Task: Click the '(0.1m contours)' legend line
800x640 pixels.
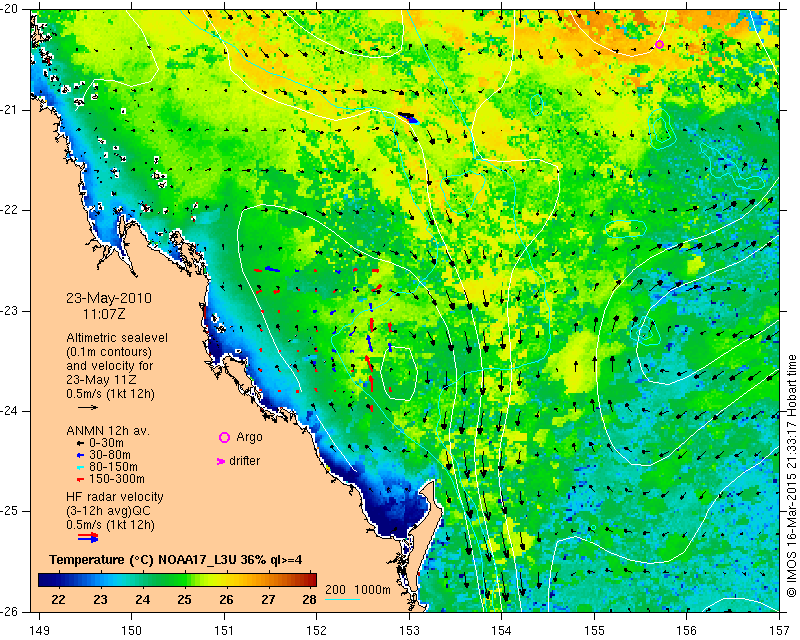Action: click(109, 352)
